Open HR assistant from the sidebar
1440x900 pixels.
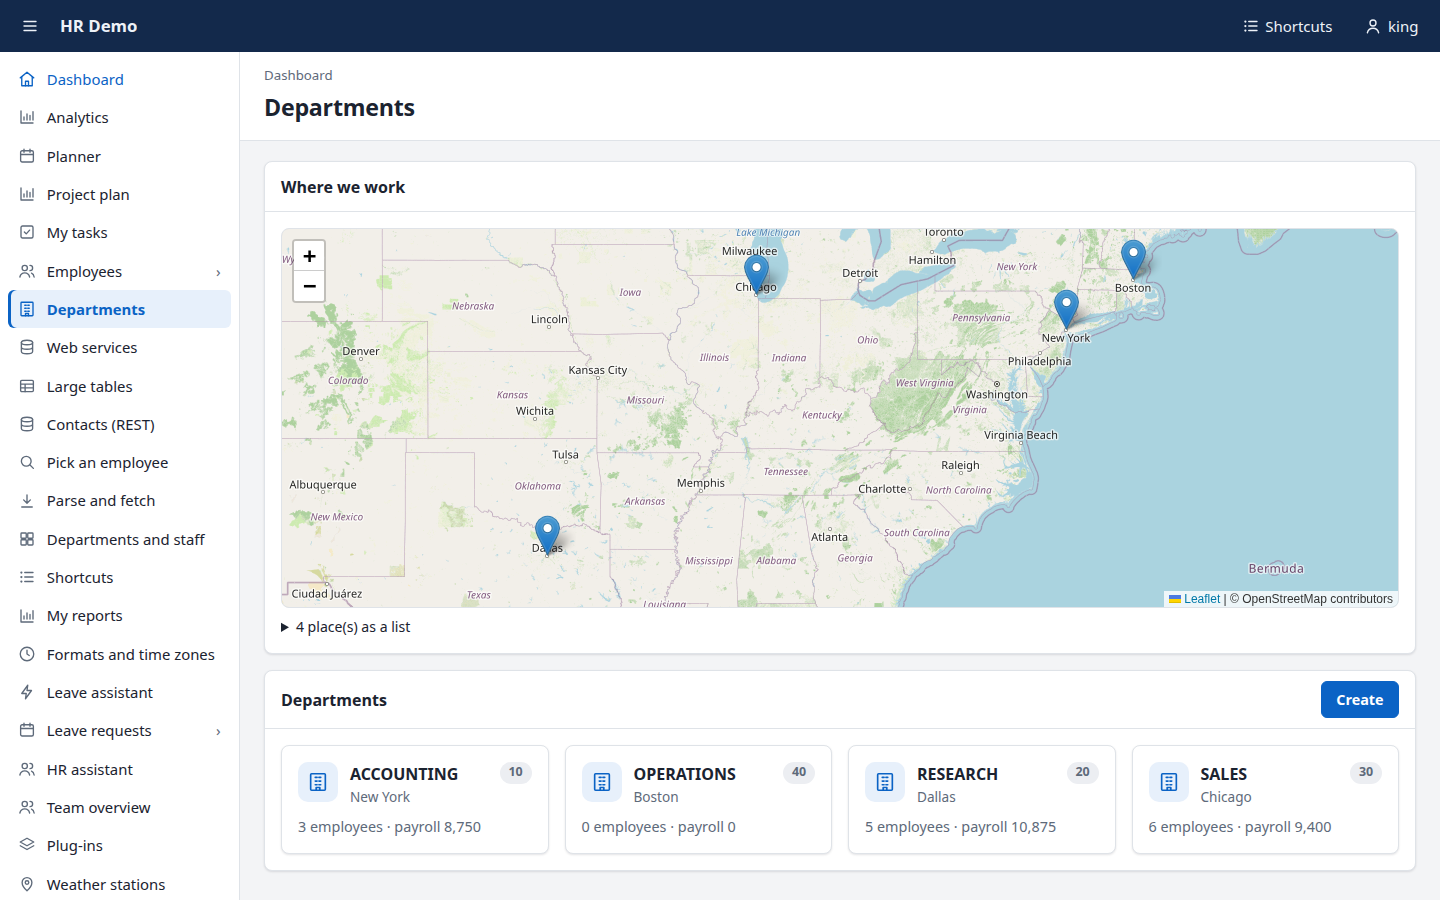120,769
